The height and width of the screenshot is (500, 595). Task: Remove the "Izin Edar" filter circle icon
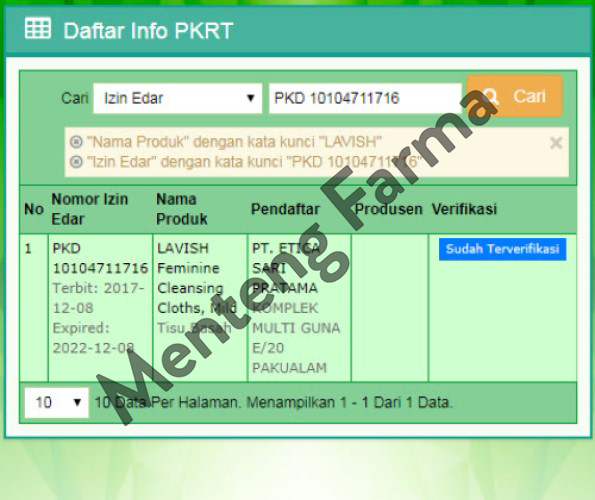click(x=76, y=162)
